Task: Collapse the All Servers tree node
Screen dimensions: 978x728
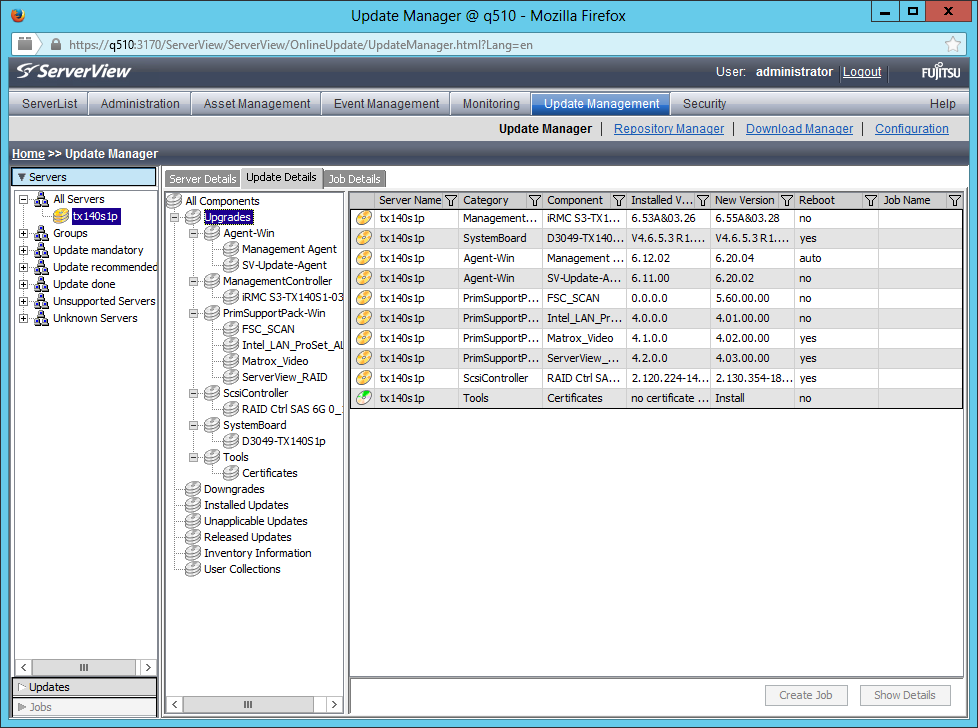Action: [x=24, y=200]
